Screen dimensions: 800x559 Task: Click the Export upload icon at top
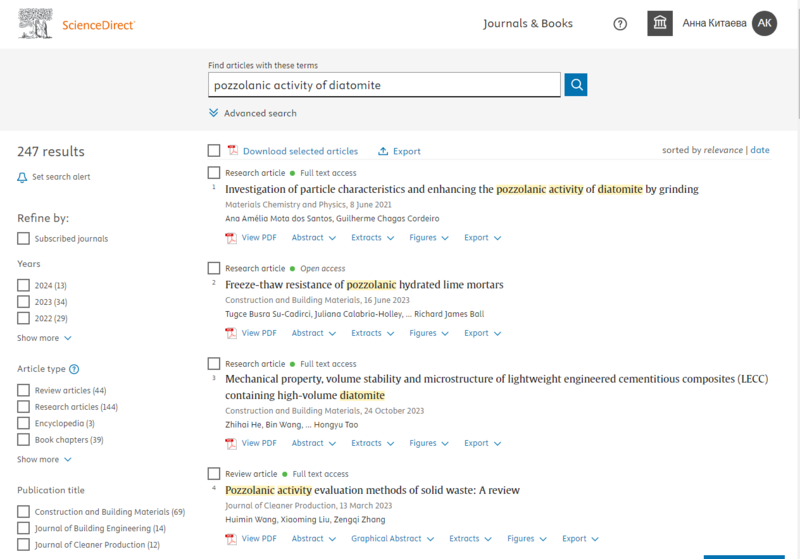click(x=383, y=151)
